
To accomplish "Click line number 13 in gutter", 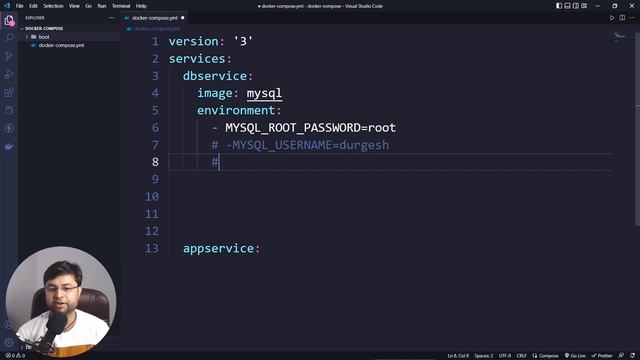I will [151, 248].
